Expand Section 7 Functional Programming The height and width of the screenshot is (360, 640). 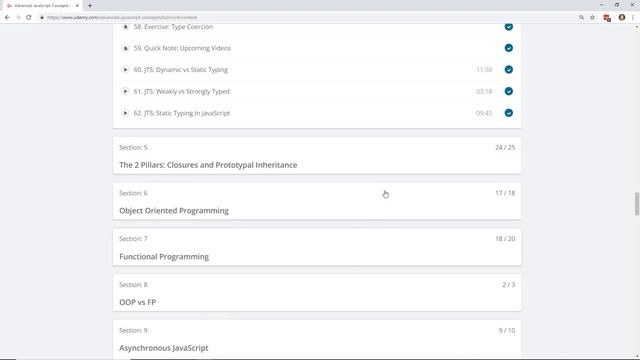click(x=317, y=247)
